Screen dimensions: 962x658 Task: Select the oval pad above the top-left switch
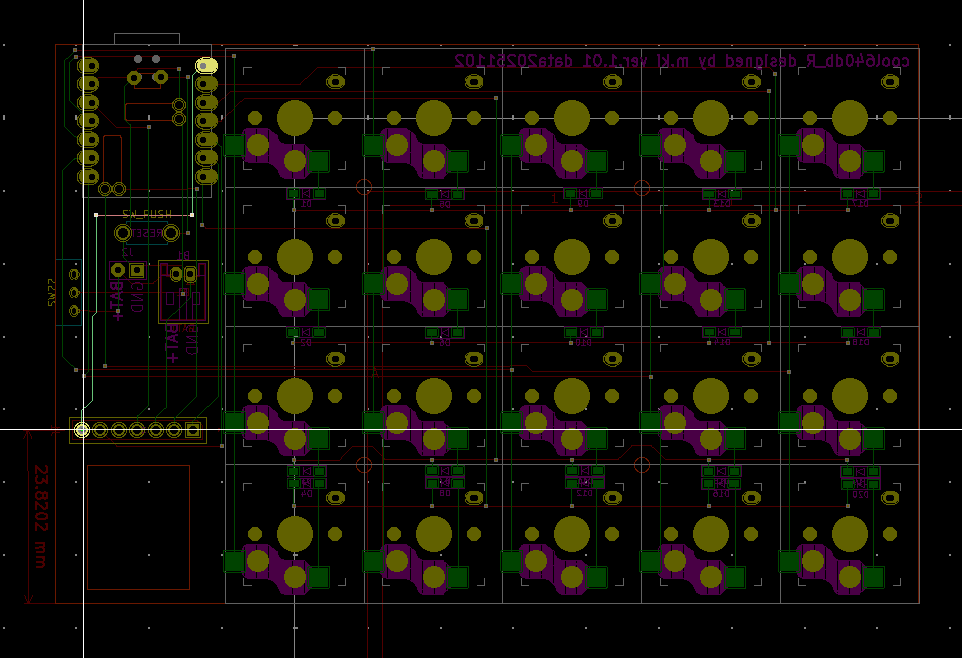coord(336,82)
